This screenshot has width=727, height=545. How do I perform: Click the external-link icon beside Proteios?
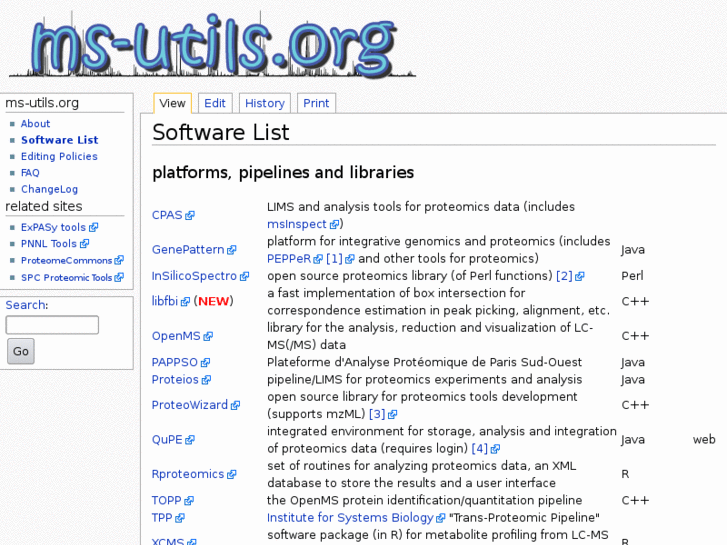click(x=206, y=380)
